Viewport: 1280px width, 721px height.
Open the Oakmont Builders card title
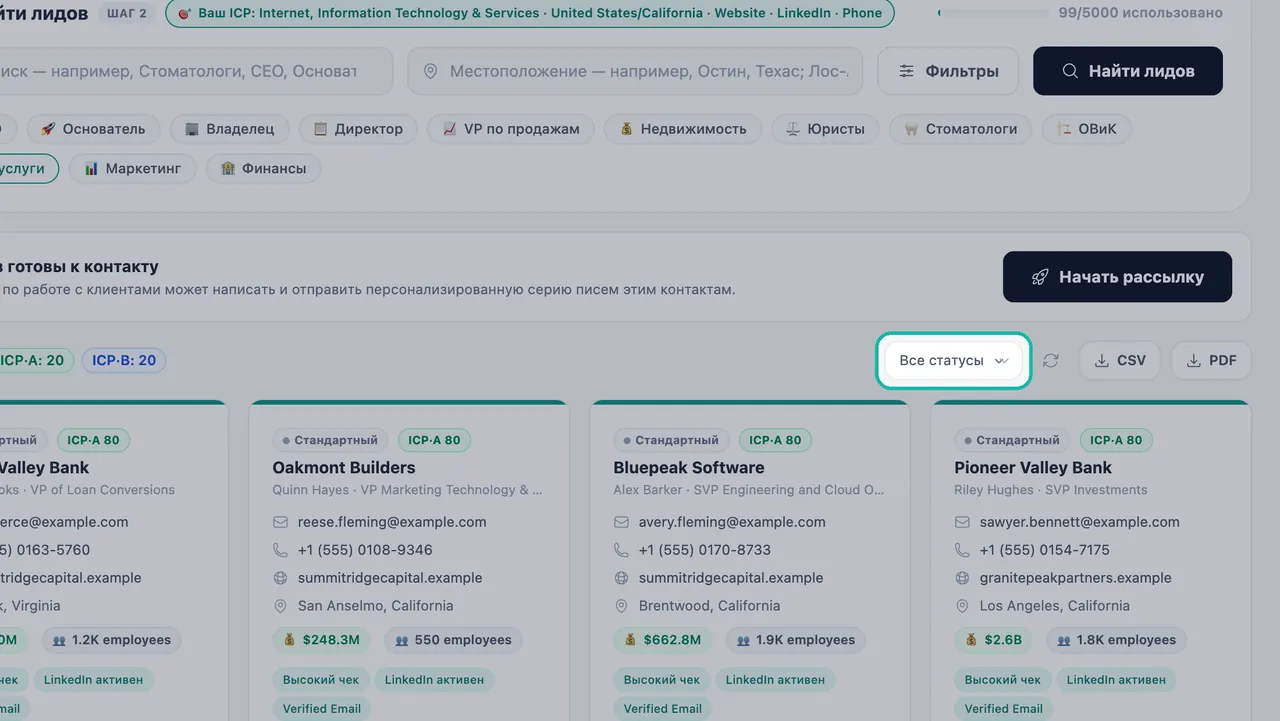pyautogui.click(x=344, y=467)
